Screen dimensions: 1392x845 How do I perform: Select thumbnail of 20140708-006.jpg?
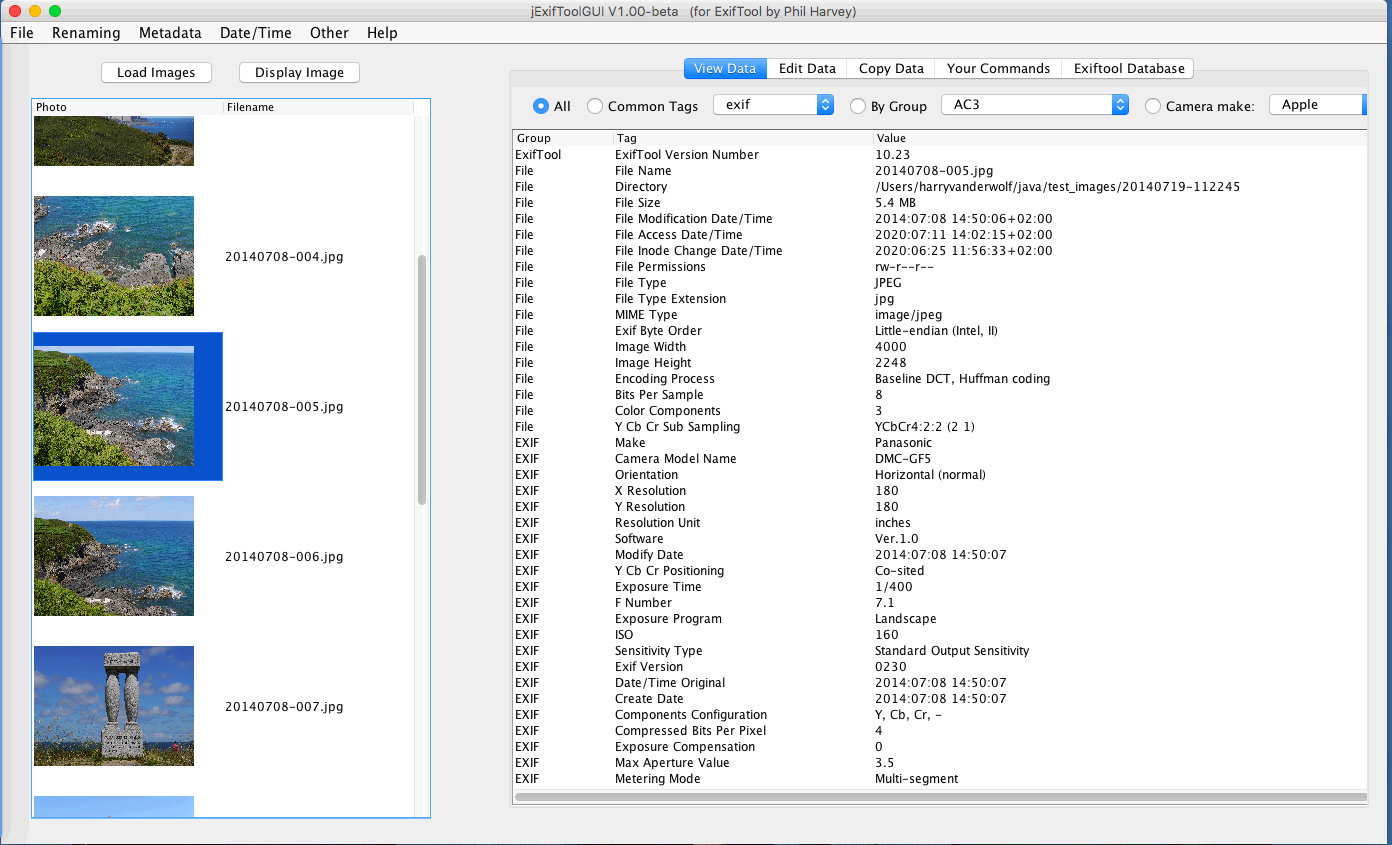tap(114, 556)
